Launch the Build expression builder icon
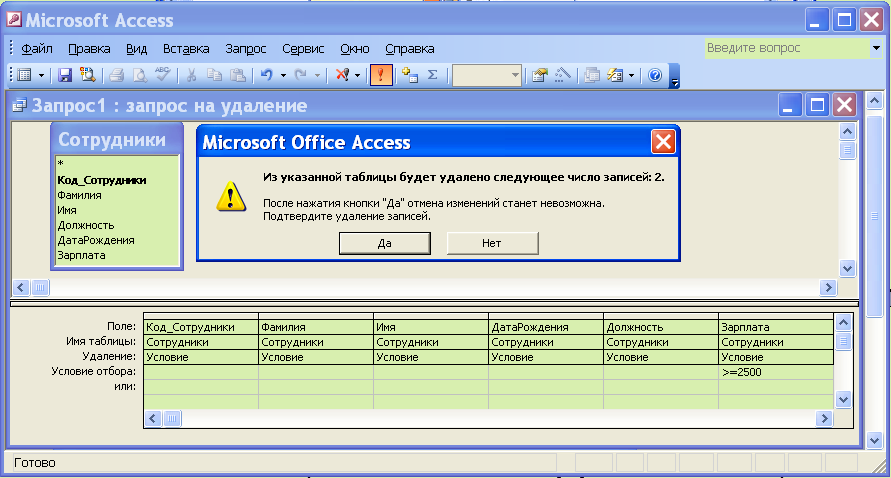Image resolution: width=891 pixels, height=478 pixels. [x=563, y=75]
